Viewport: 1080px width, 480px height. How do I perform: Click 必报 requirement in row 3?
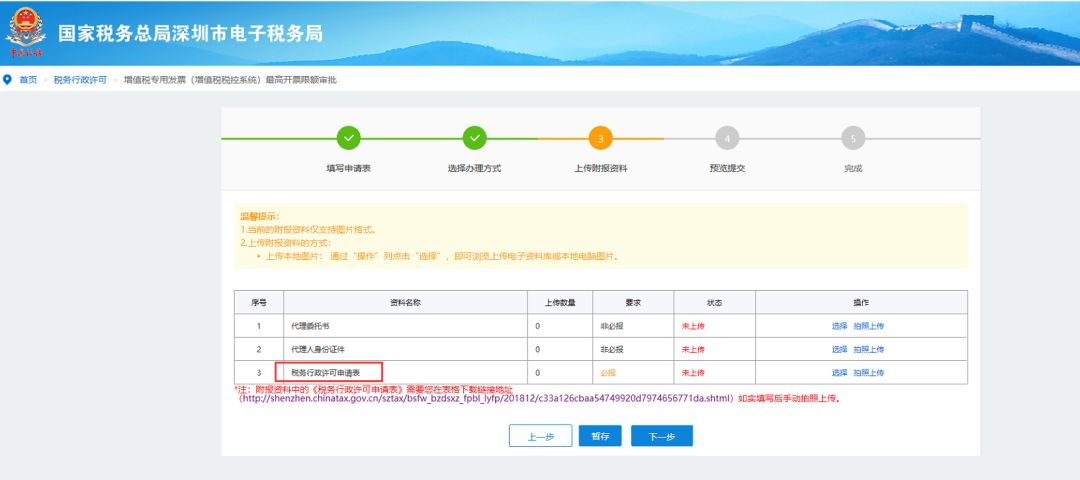pos(608,373)
